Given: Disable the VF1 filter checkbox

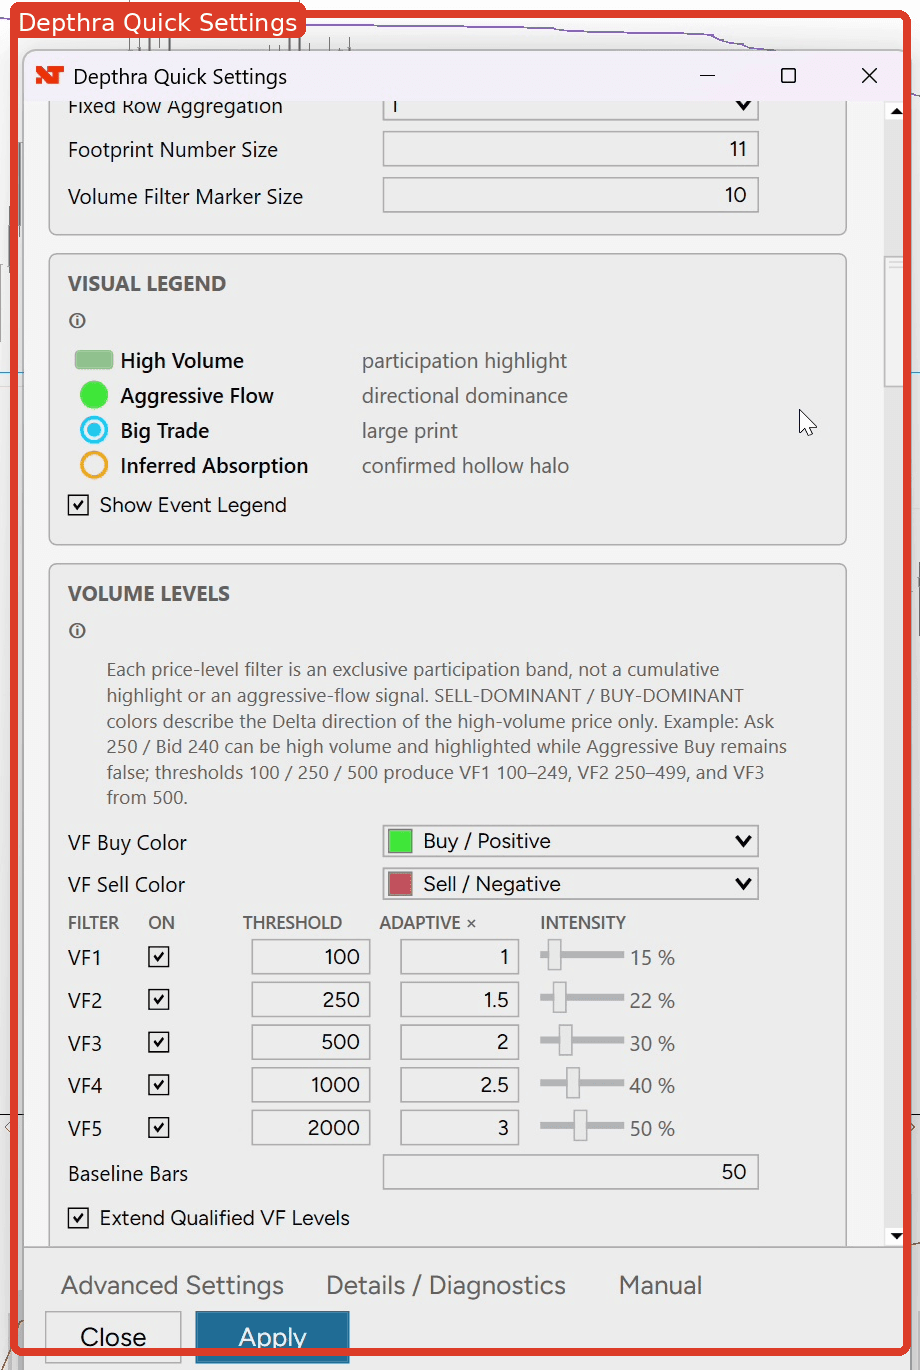Looking at the screenshot, I should (x=158, y=957).
